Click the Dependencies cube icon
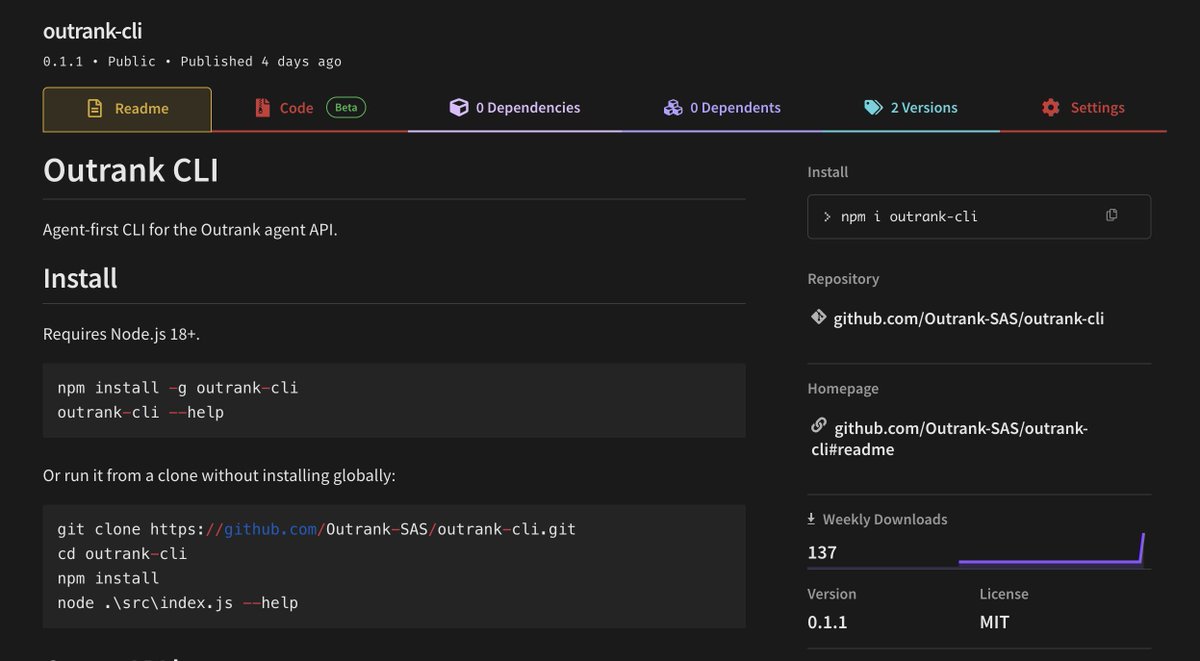Image resolution: width=1200 pixels, height=661 pixels. point(458,108)
